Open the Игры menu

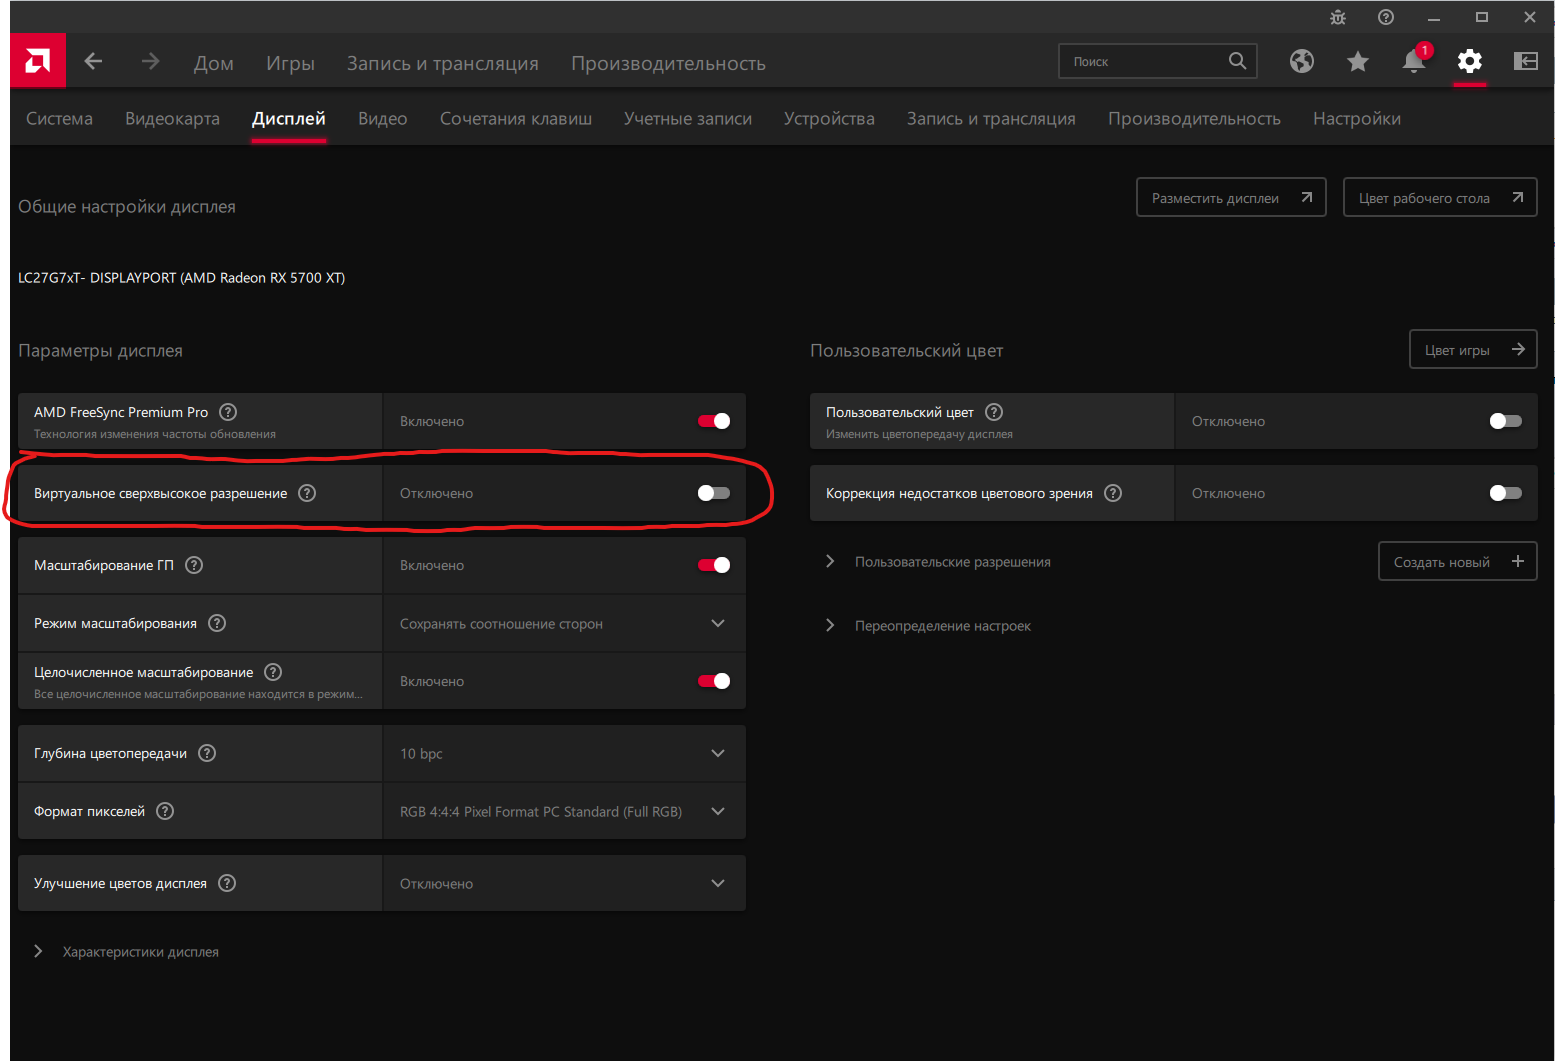[x=290, y=63]
